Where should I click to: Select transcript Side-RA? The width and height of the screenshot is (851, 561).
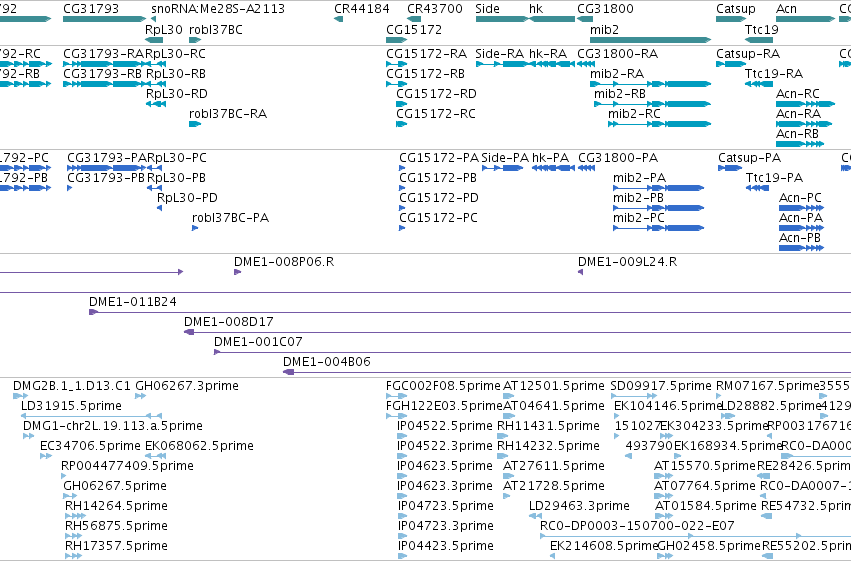[x=499, y=54]
